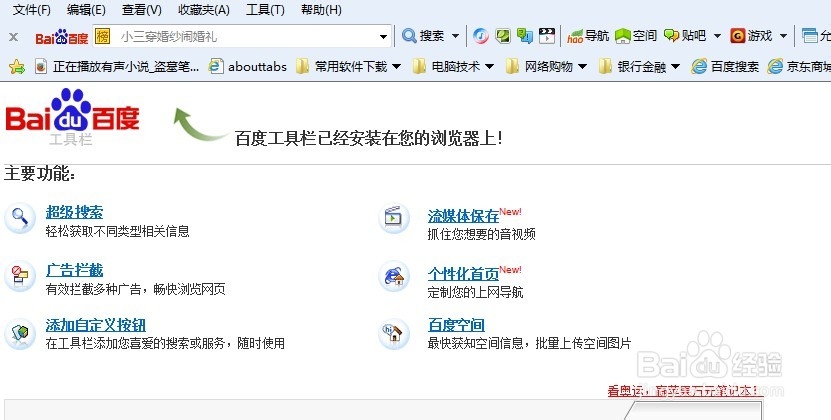This screenshot has height=420, width=831.
Task: Focus the Baidu toolbar search field
Action: [x=242, y=36]
